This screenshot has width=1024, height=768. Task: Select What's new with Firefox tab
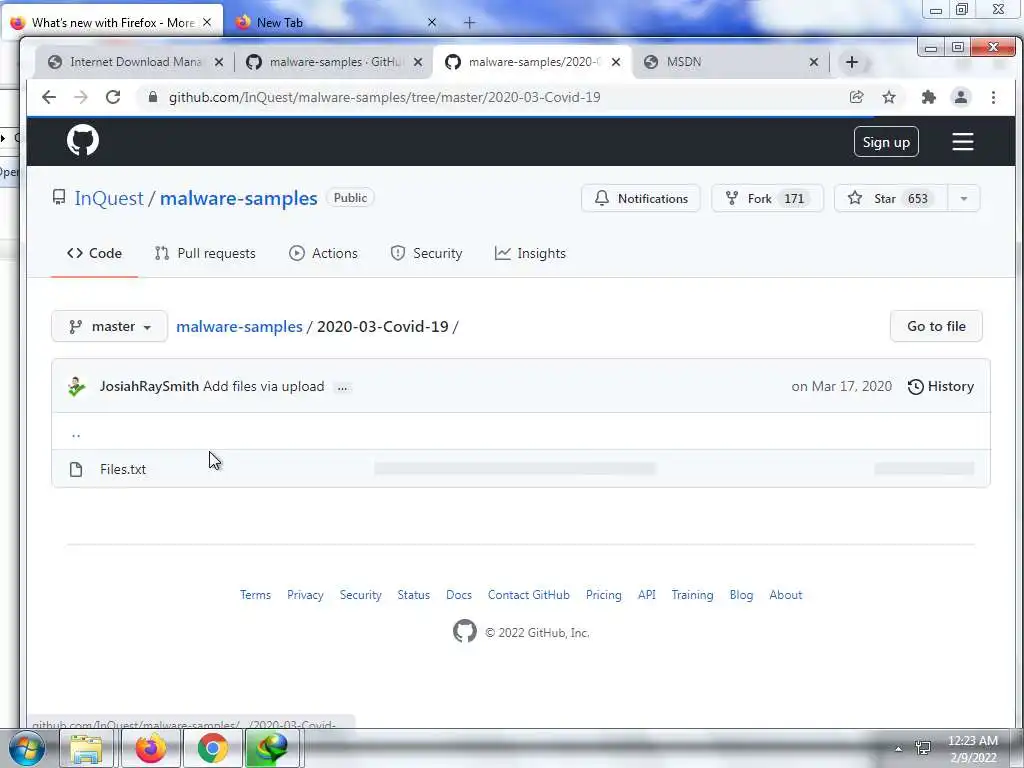click(x=112, y=23)
